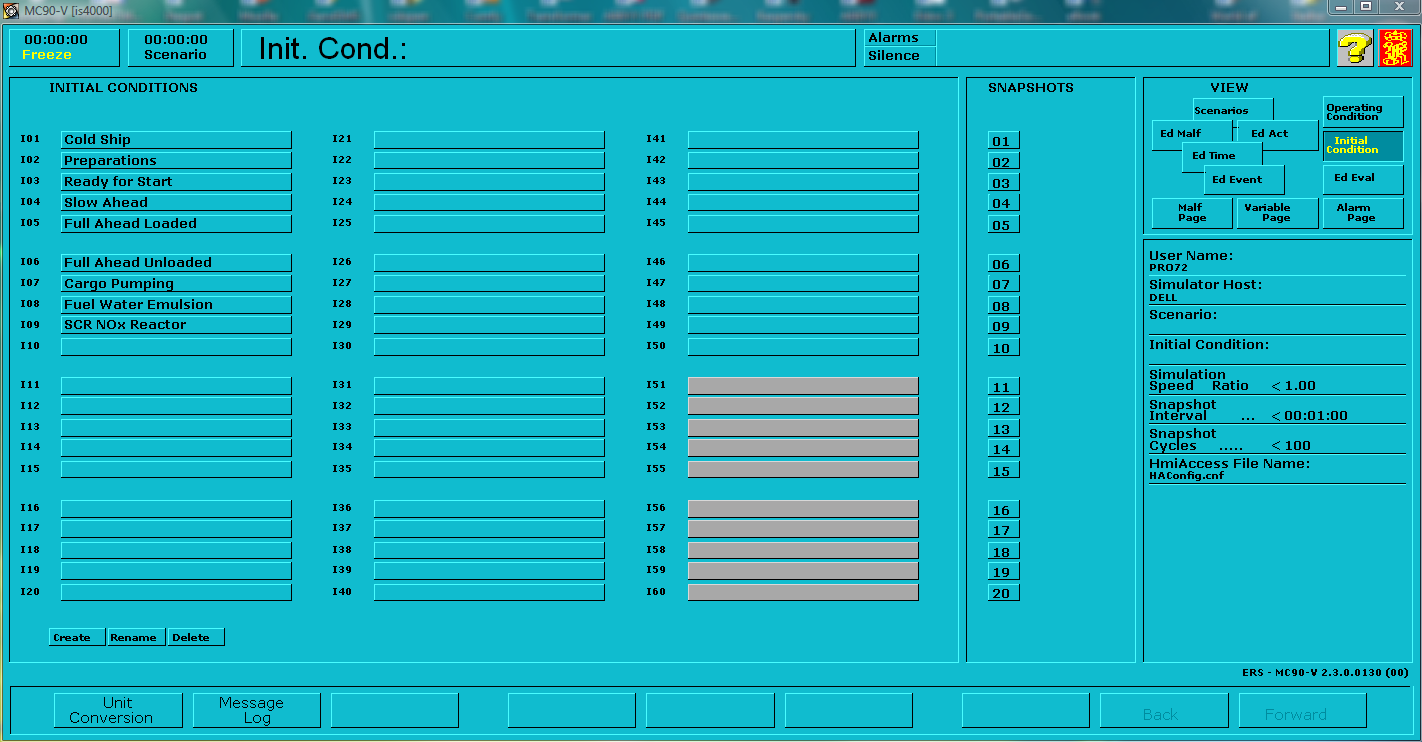Select snapshot 10
The height and width of the screenshot is (742, 1422).
(x=1002, y=348)
